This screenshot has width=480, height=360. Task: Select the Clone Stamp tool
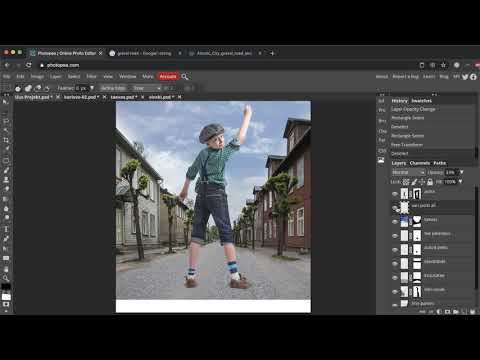(x=6, y=180)
